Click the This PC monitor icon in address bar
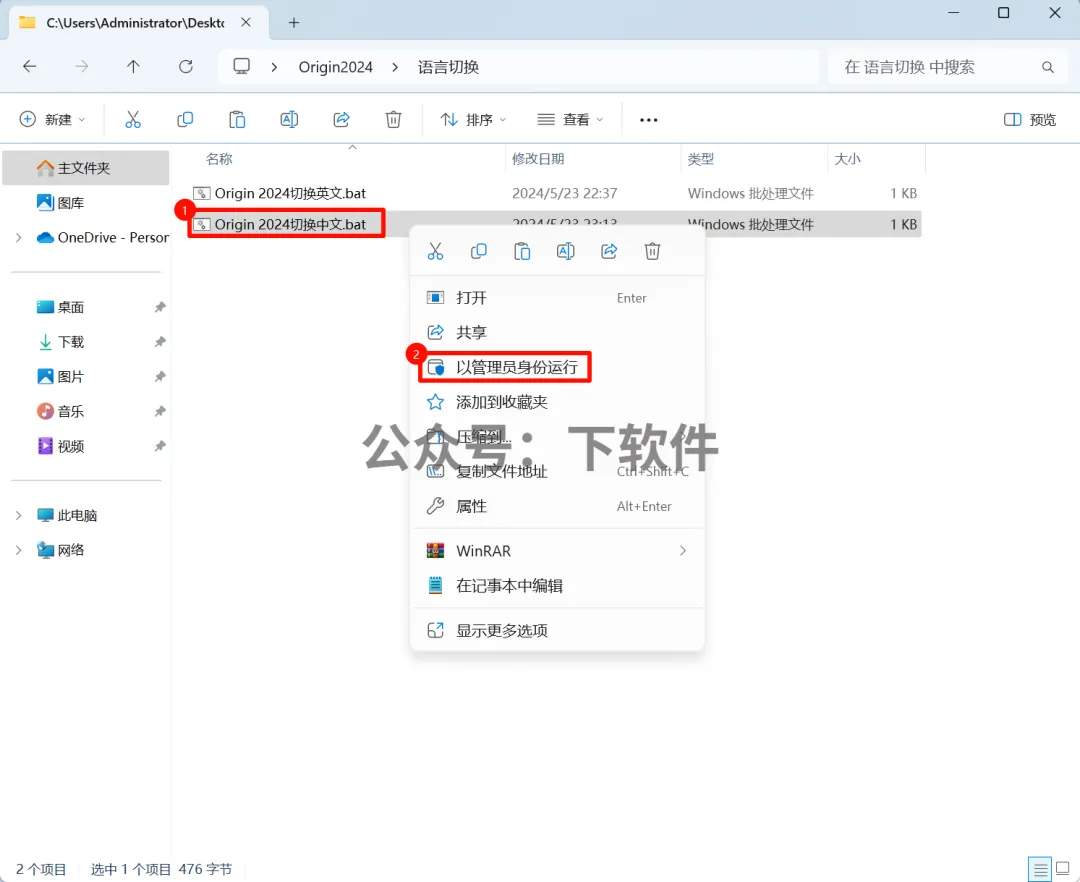This screenshot has width=1080, height=882. tap(241, 66)
